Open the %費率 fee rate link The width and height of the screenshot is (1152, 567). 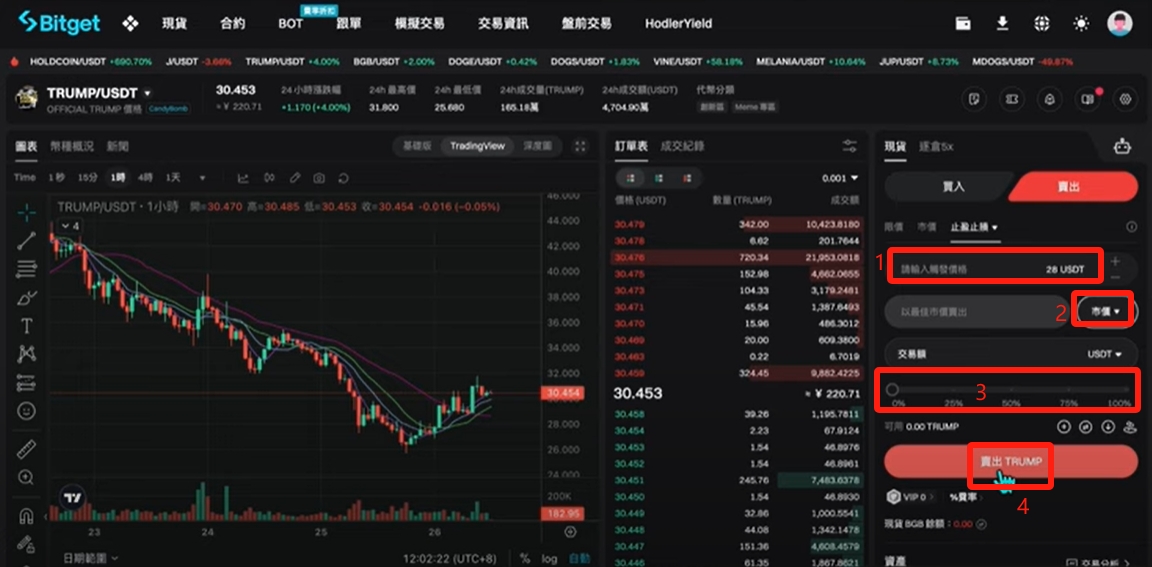[x=966, y=497]
